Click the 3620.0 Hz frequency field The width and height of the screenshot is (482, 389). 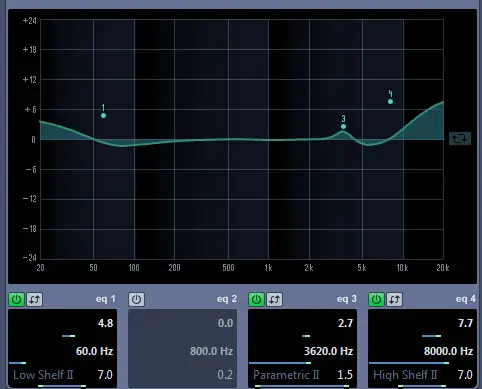click(328, 351)
